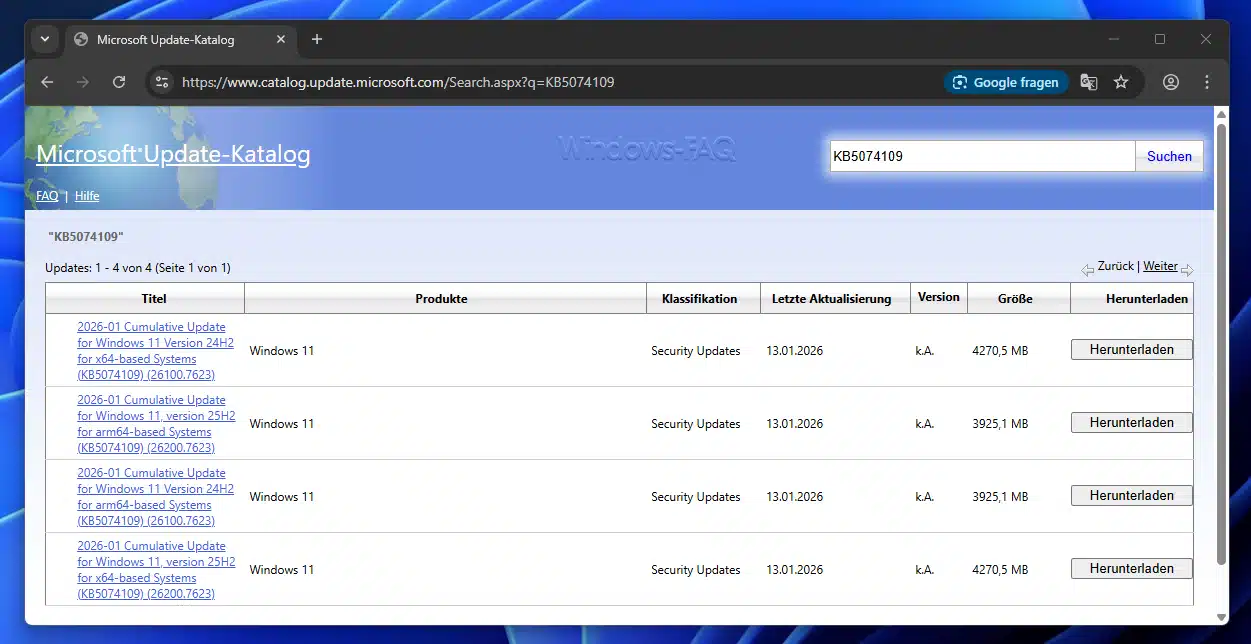This screenshot has width=1251, height=644.
Task: Click the KB5074109 search input field
Action: pos(980,156)
